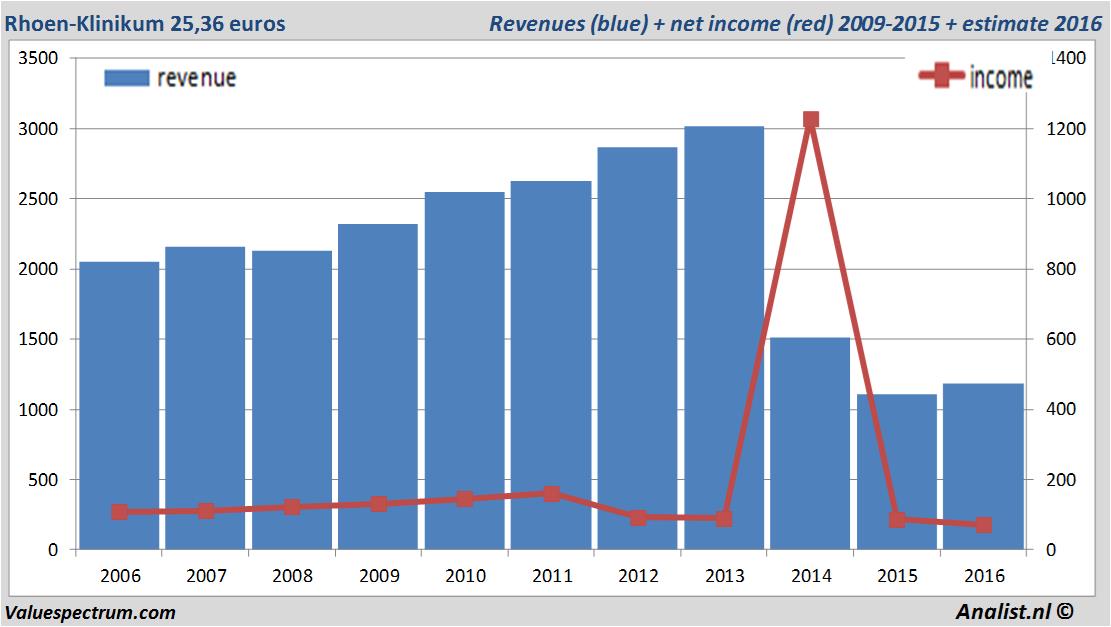1111x627 pixels.
Task: Click the 2016 x-axis year label
Action: click(984, 575)
